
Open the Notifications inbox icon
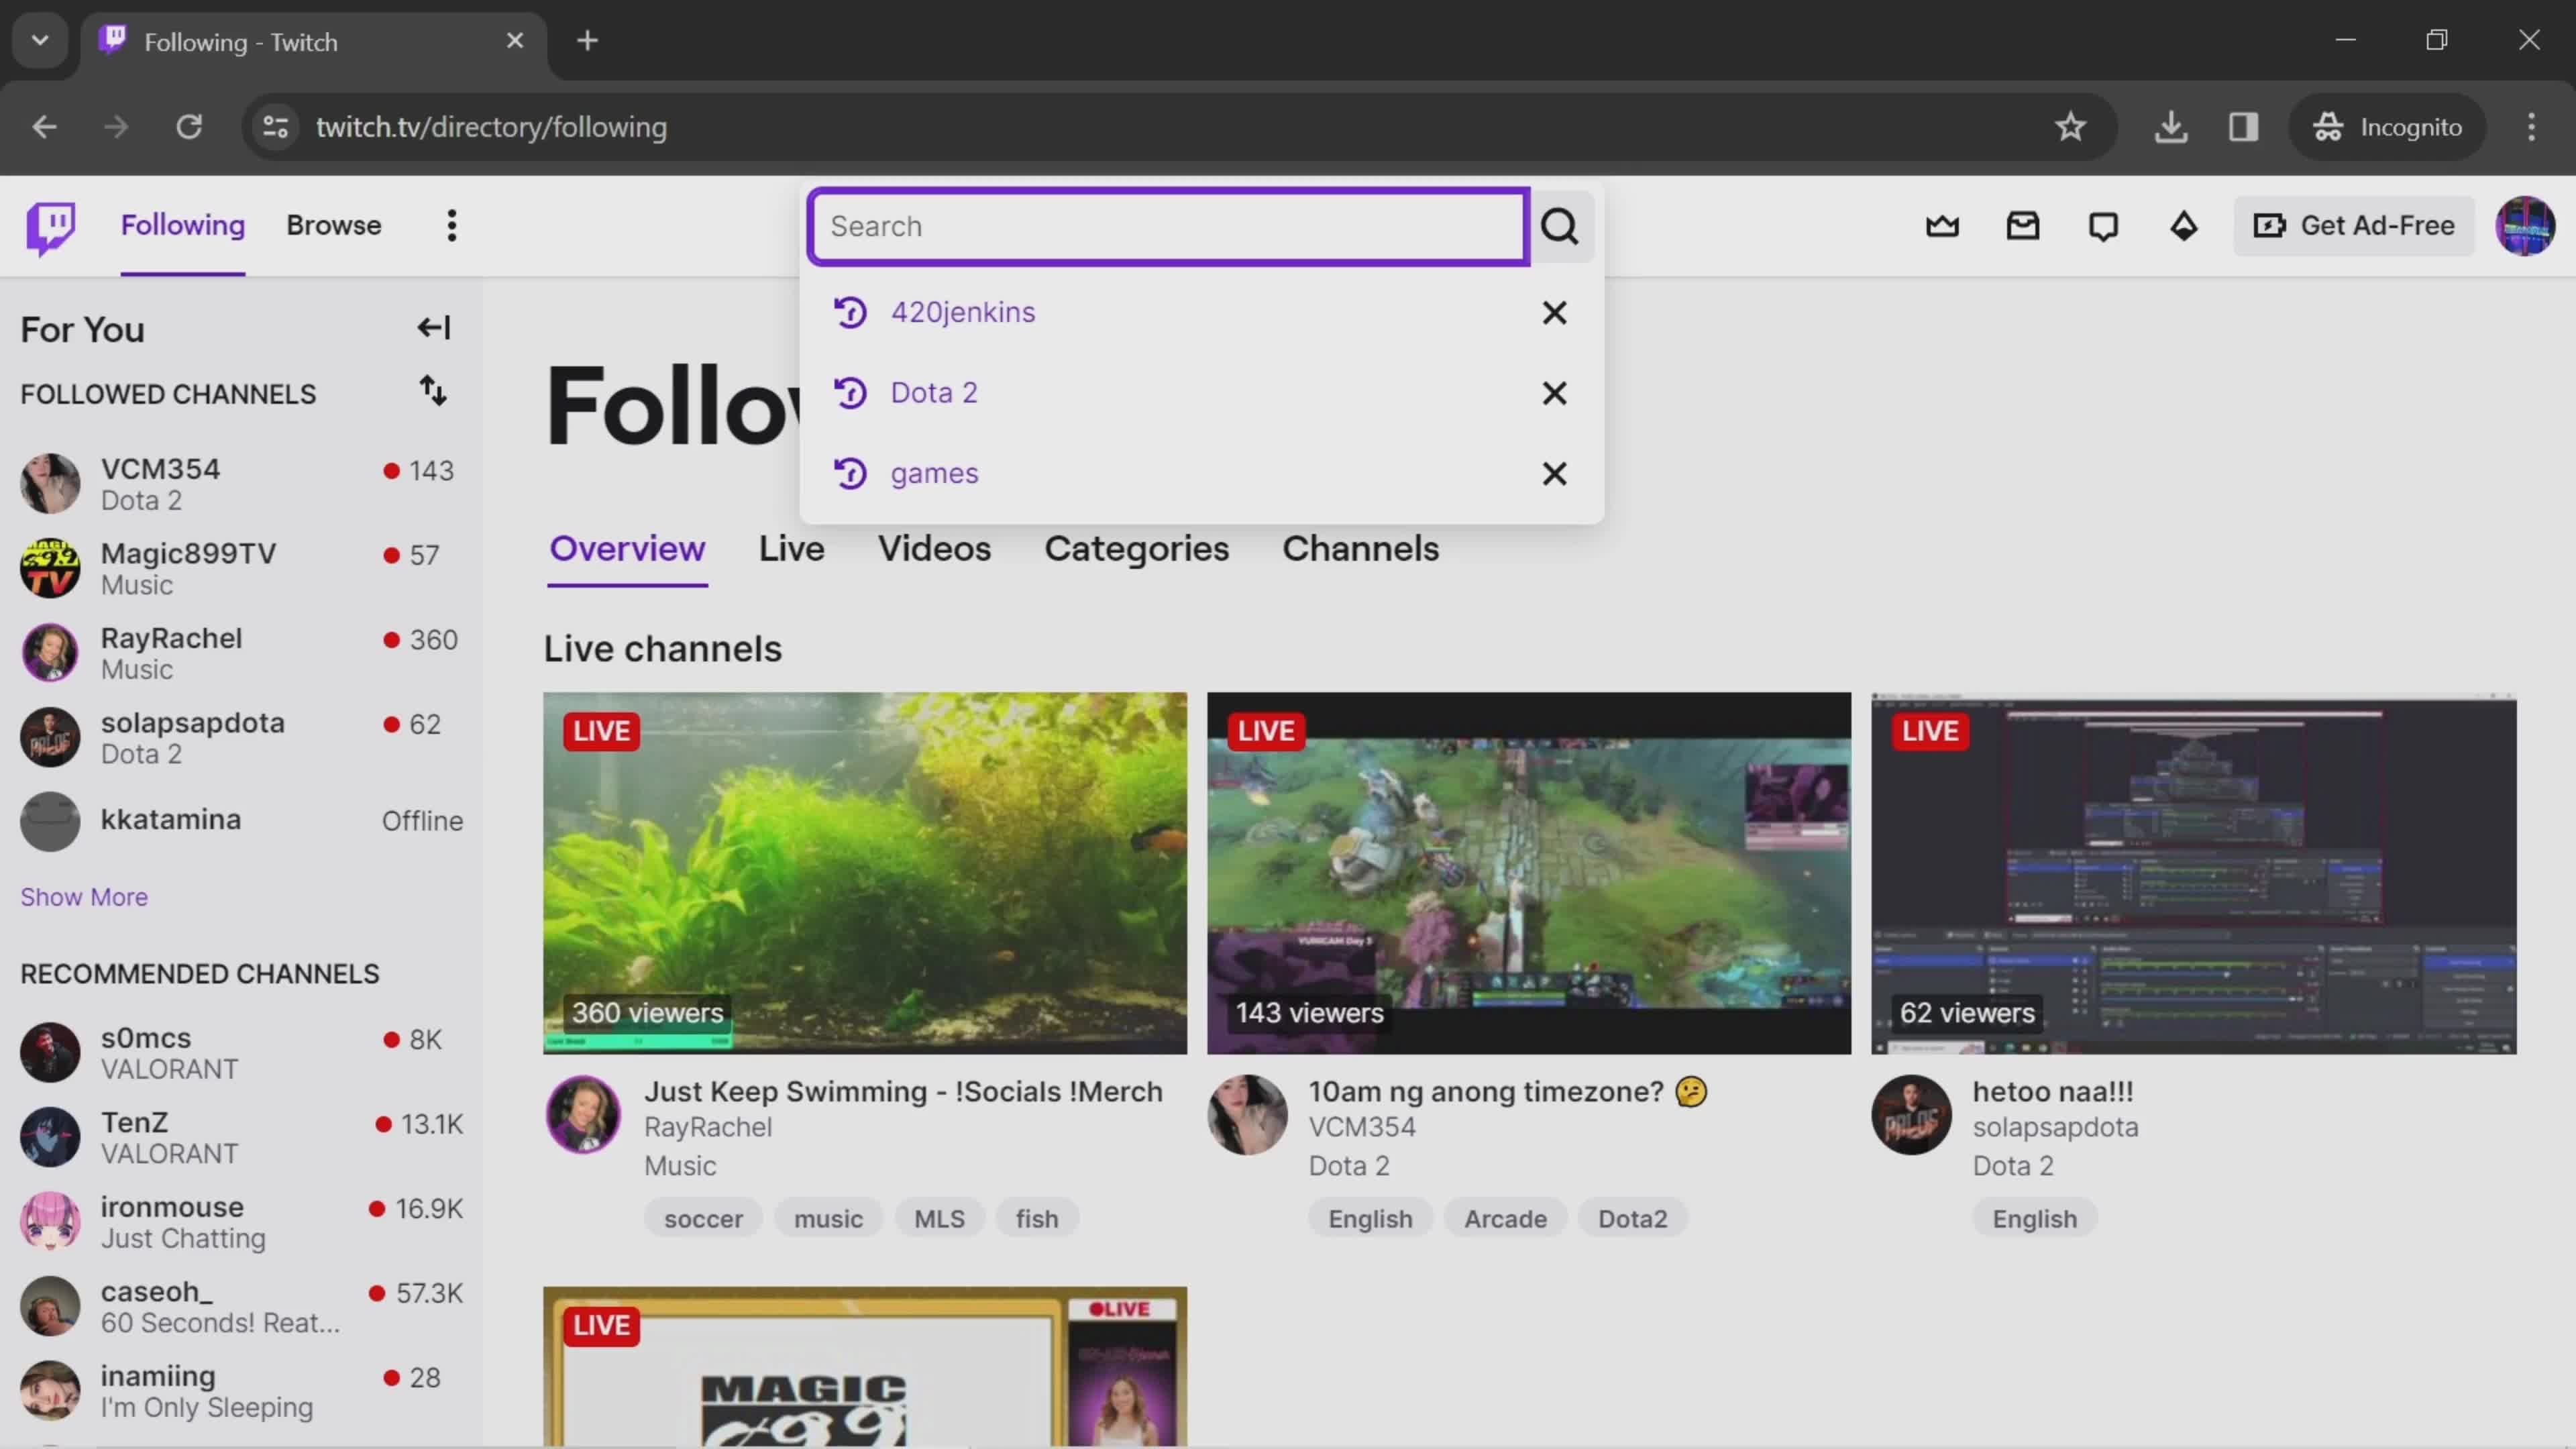coord(2022,226)
